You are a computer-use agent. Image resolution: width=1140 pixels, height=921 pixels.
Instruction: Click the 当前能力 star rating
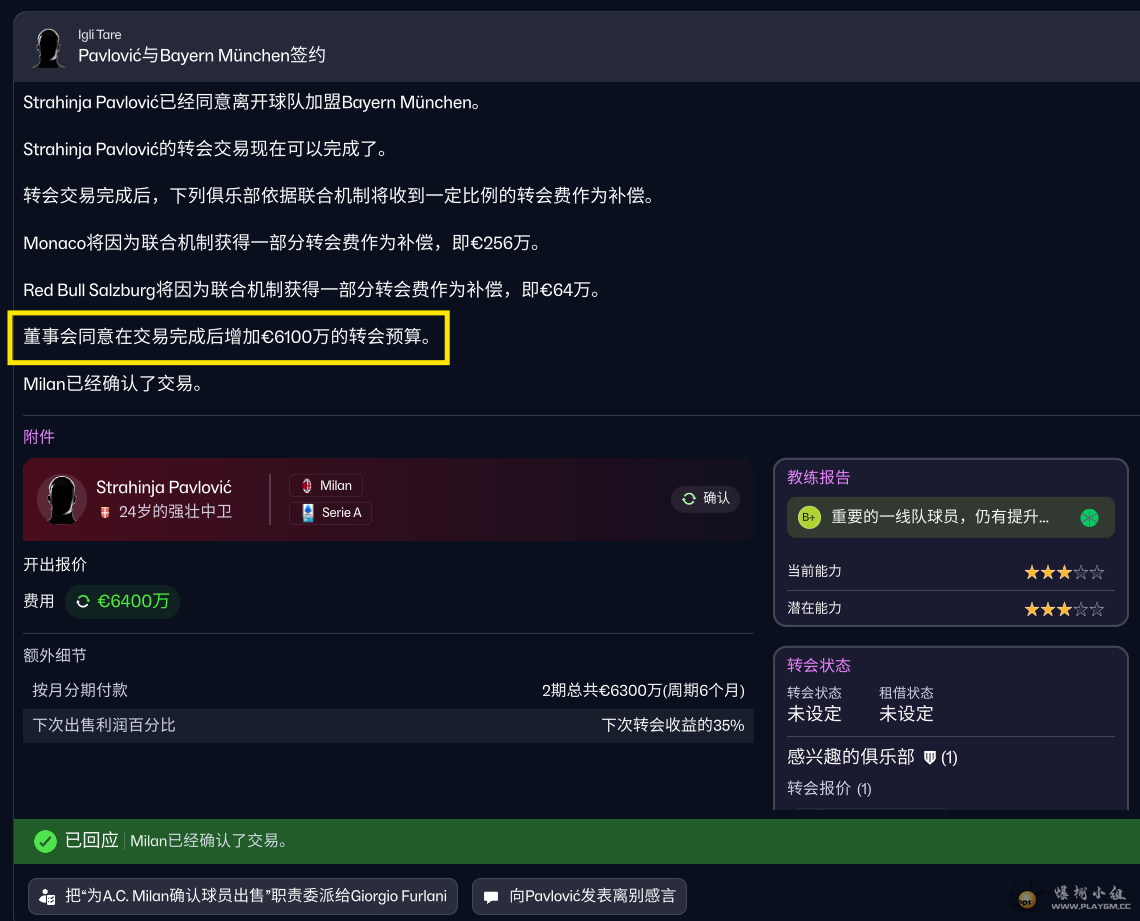click(x=1064, y=572)
